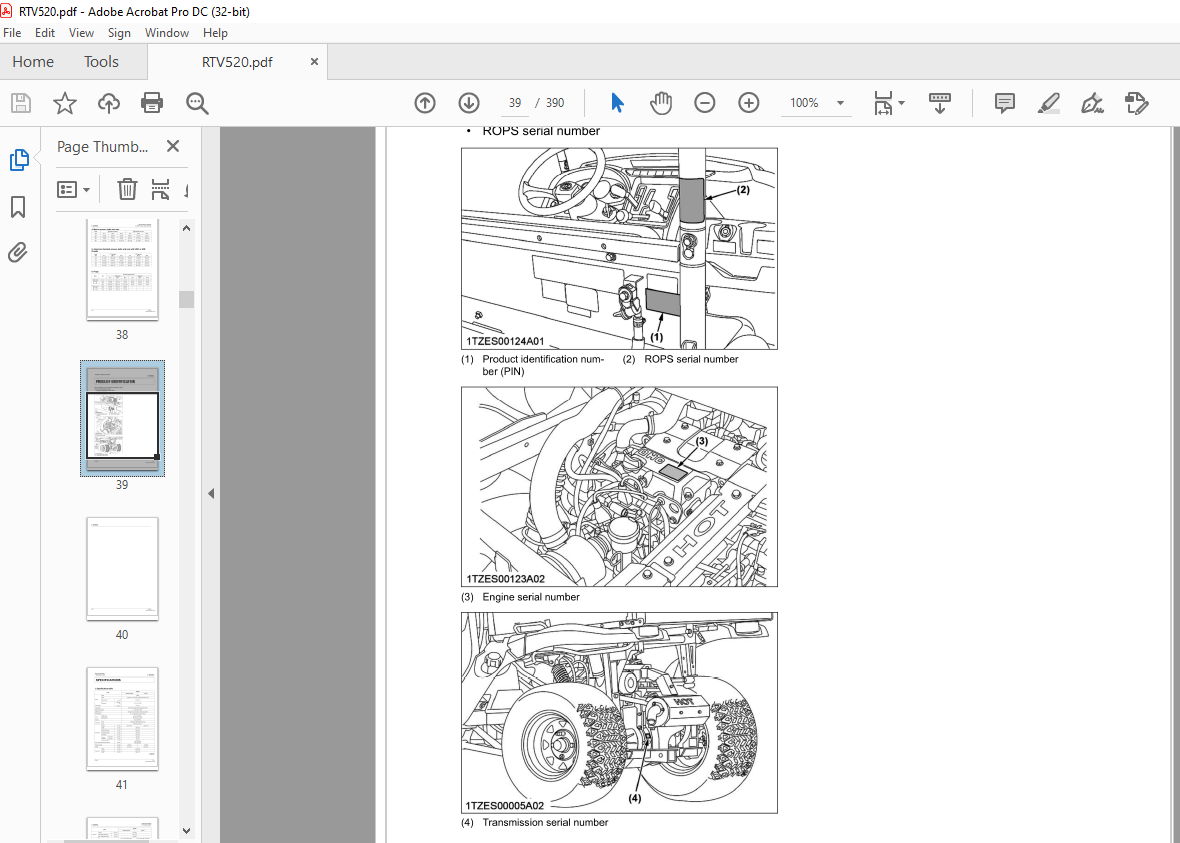Close the RTV520.pdf tab
The height and width of the screenshot is (843, 1180).
click(315, 62)
